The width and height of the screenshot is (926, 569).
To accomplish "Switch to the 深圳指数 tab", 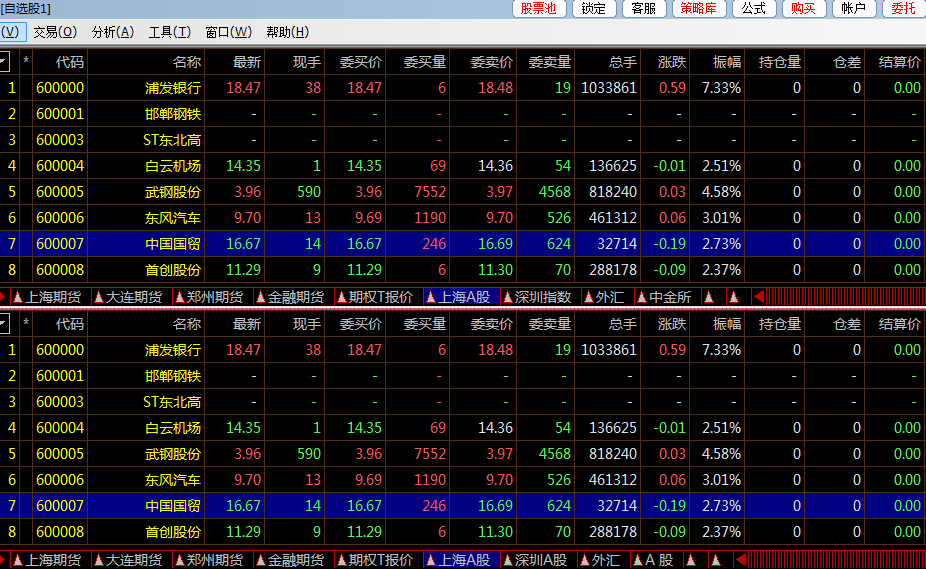I will (537, 297).
